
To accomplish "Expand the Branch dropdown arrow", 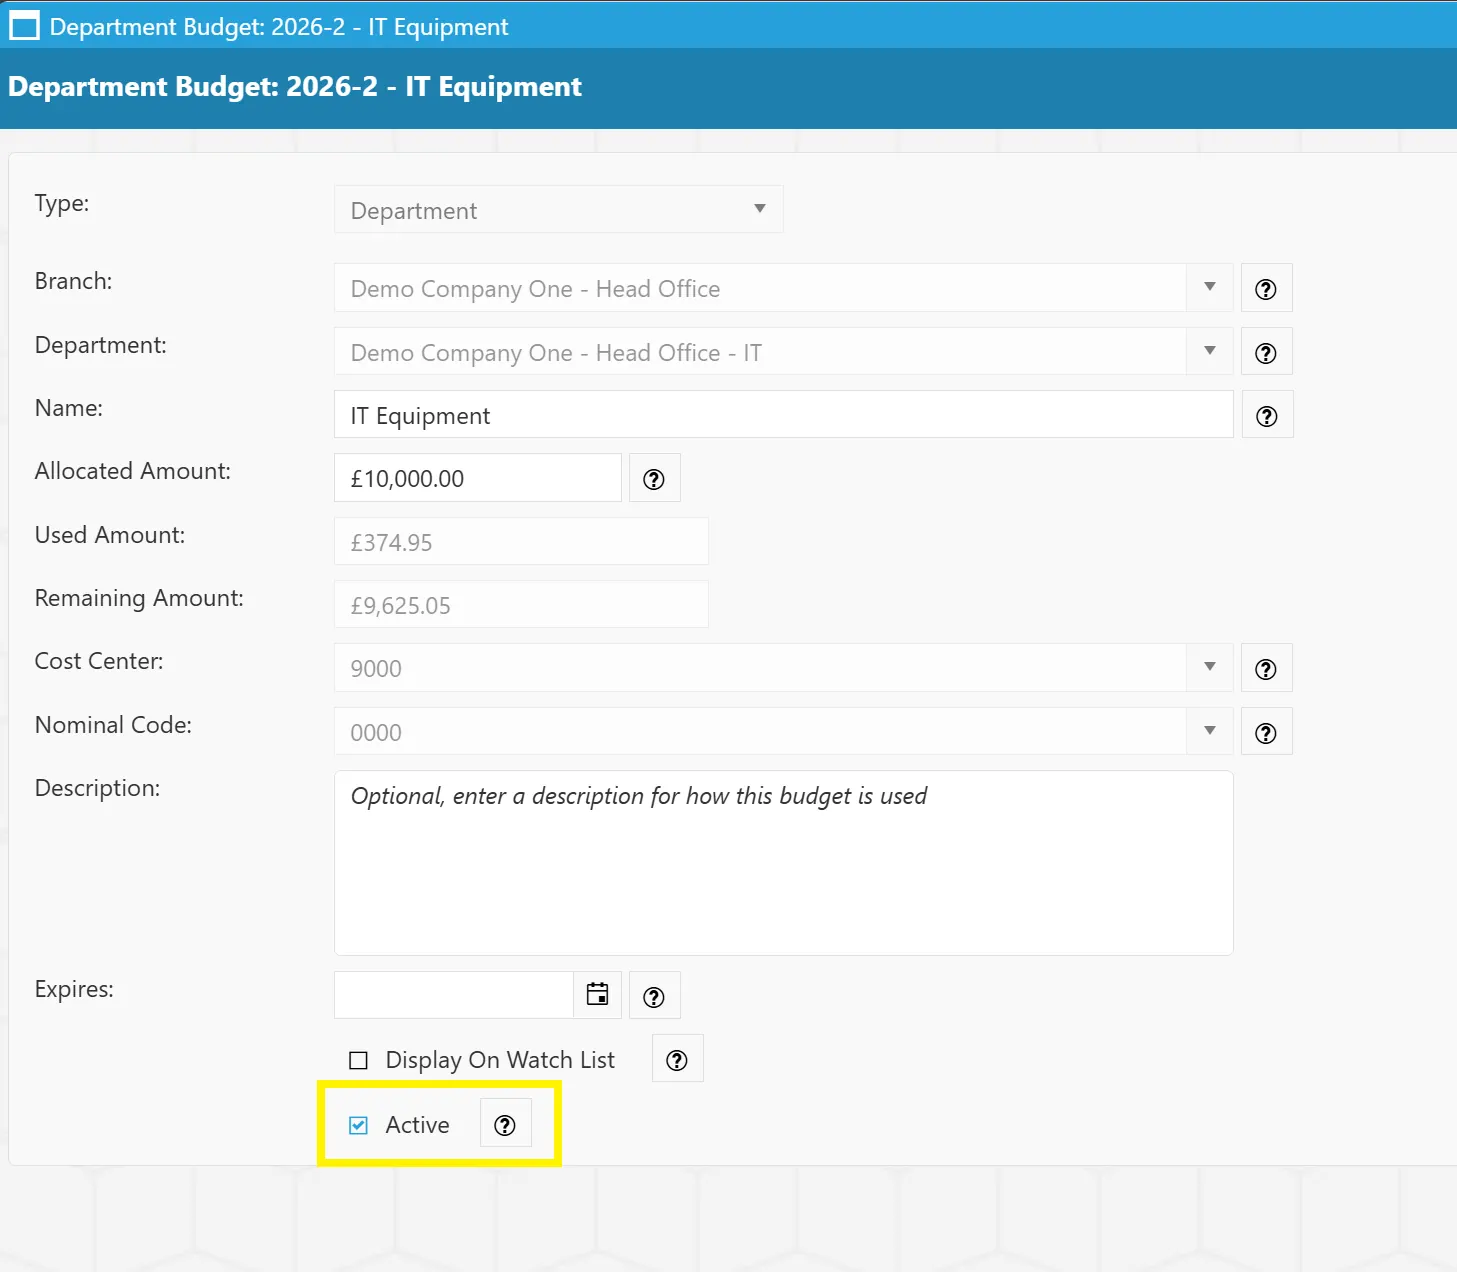I will (x=1210, y=287).
